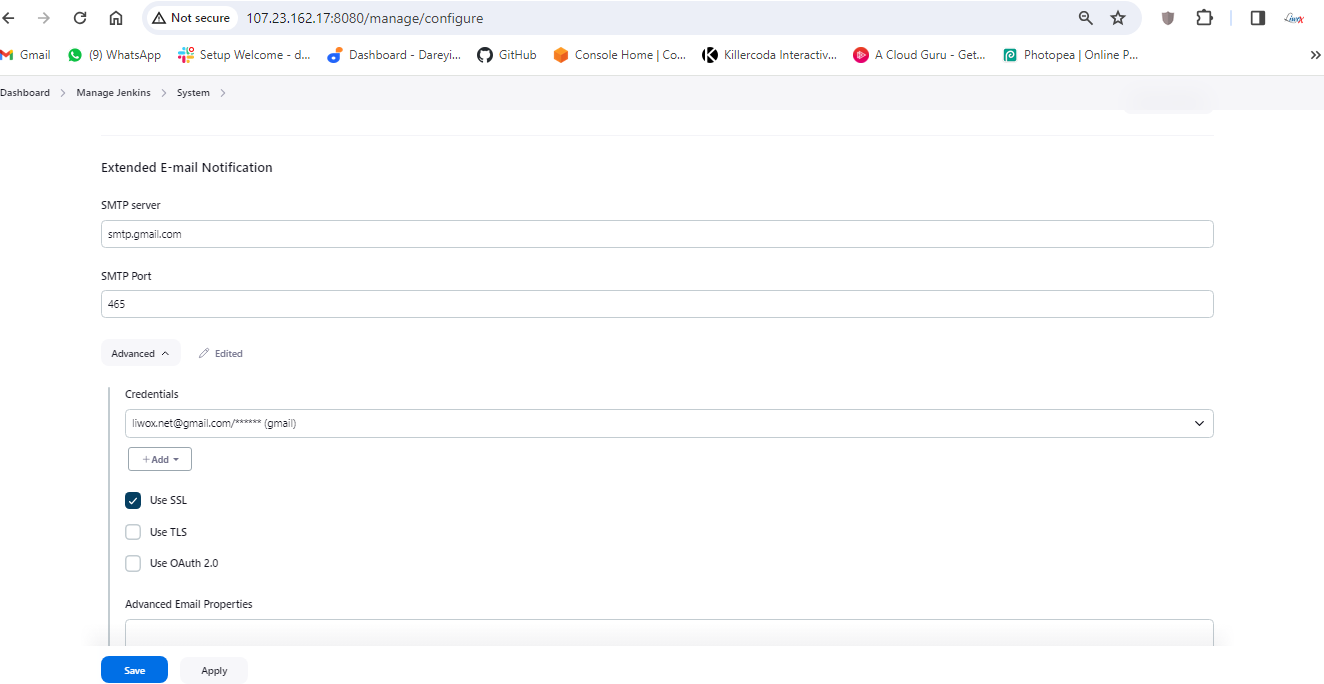Screen dimensions: 1324x684
Task: Enable the Use TLS checkbox
Action: pos(133,532)
